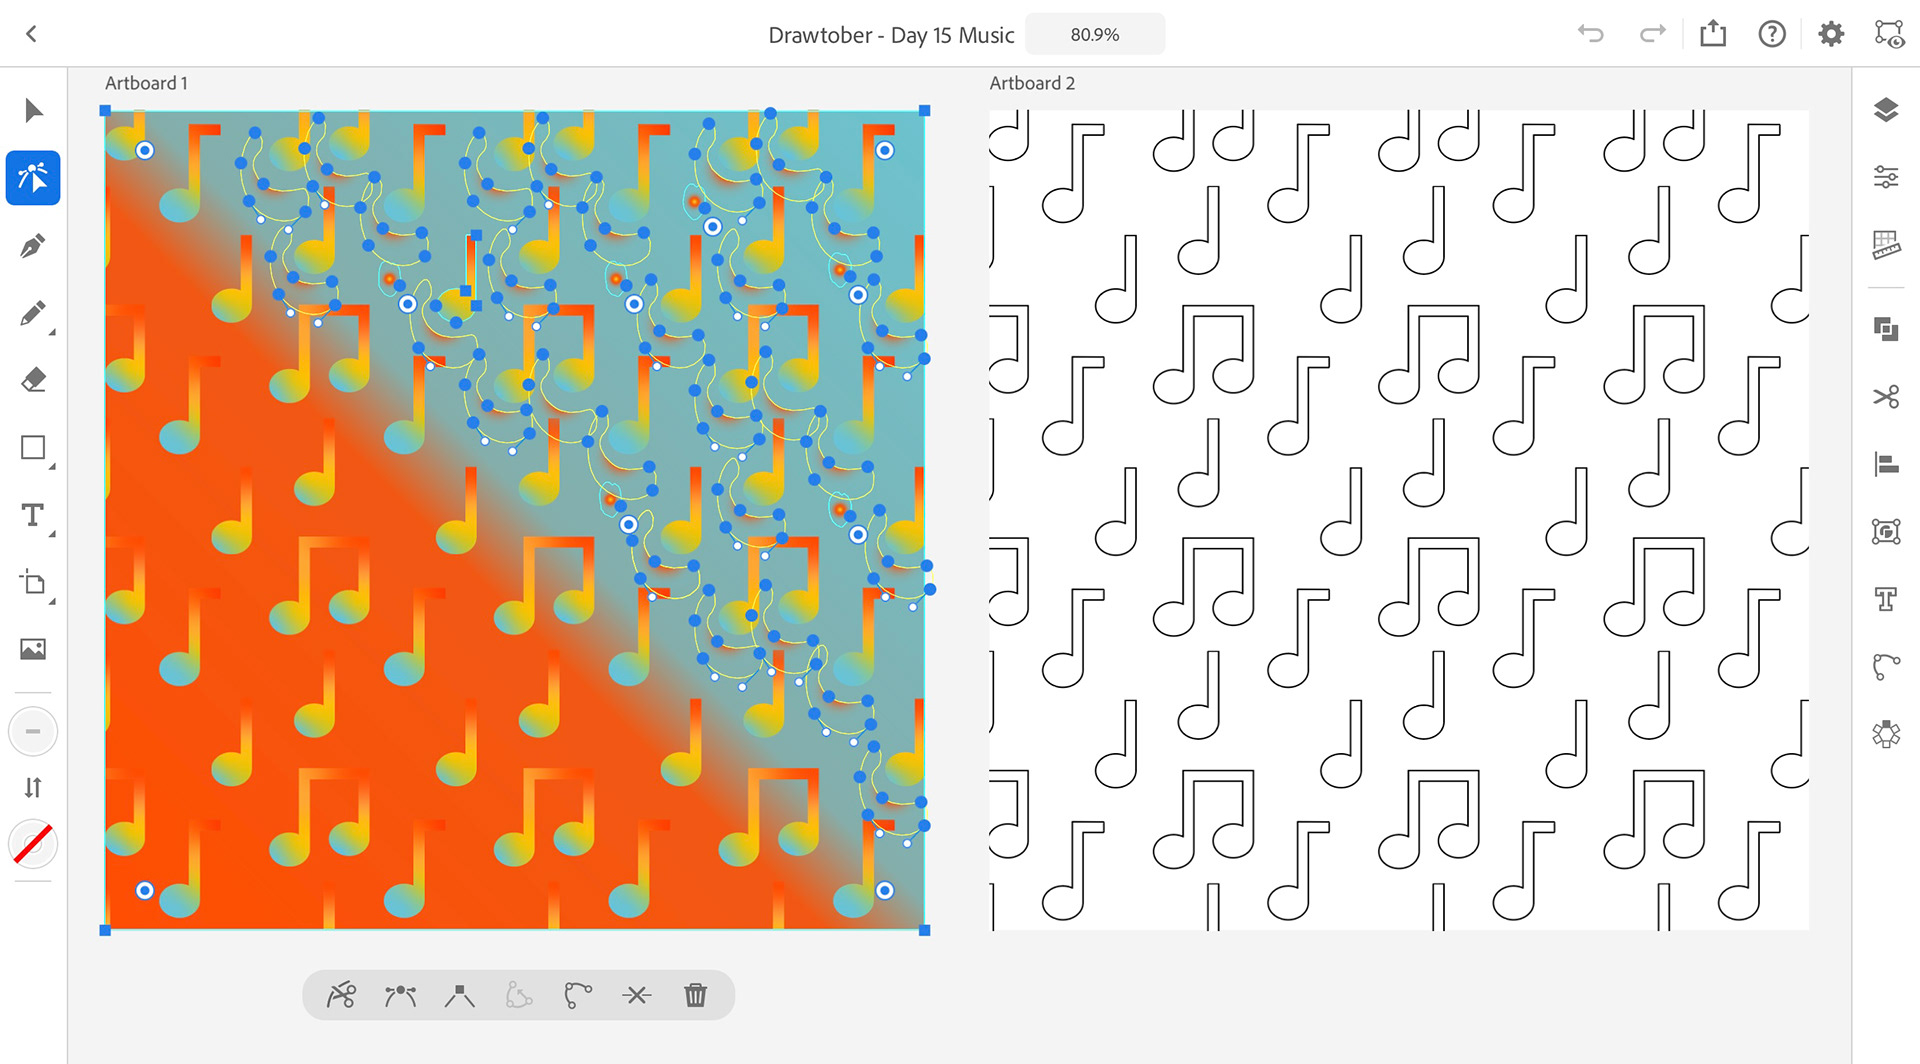The height and width of the screenshot is (1064, 1920).
Task: Select the Artboard 1 label
Action: coord(146,83)
